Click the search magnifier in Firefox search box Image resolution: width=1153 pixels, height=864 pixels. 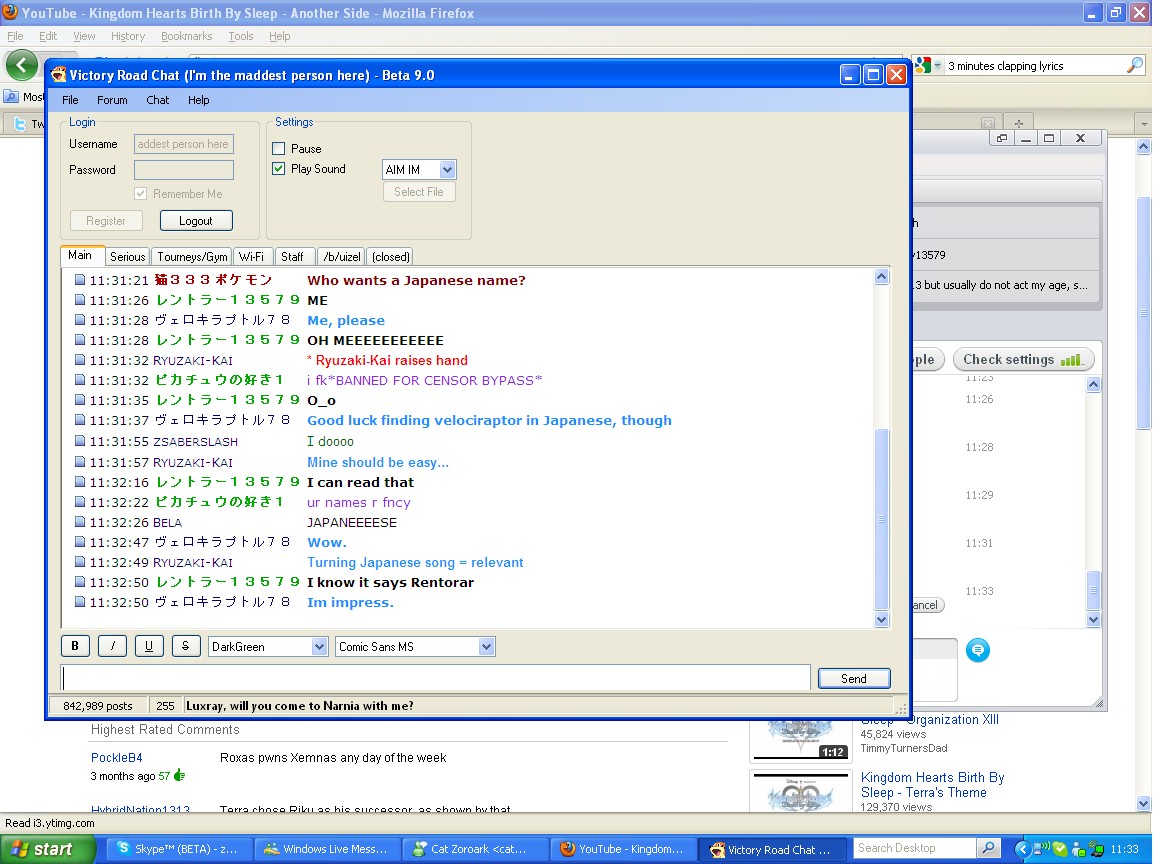click(1135, 66)
